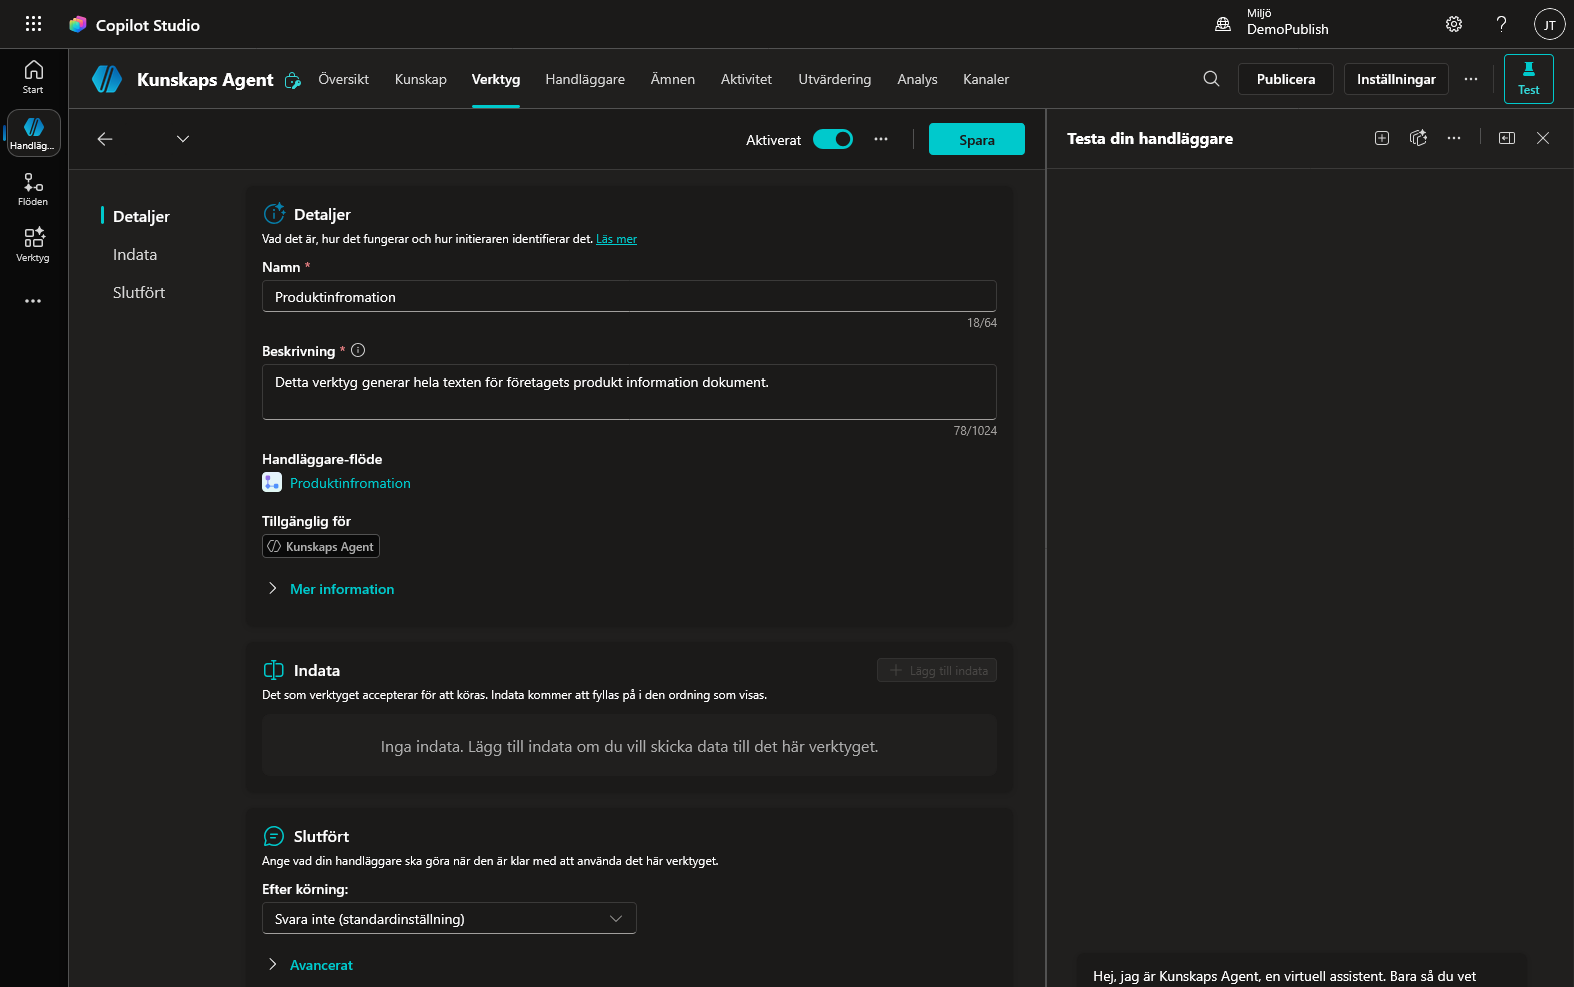
Task: Open the Kanaler tab
Action: click(986, 79)
